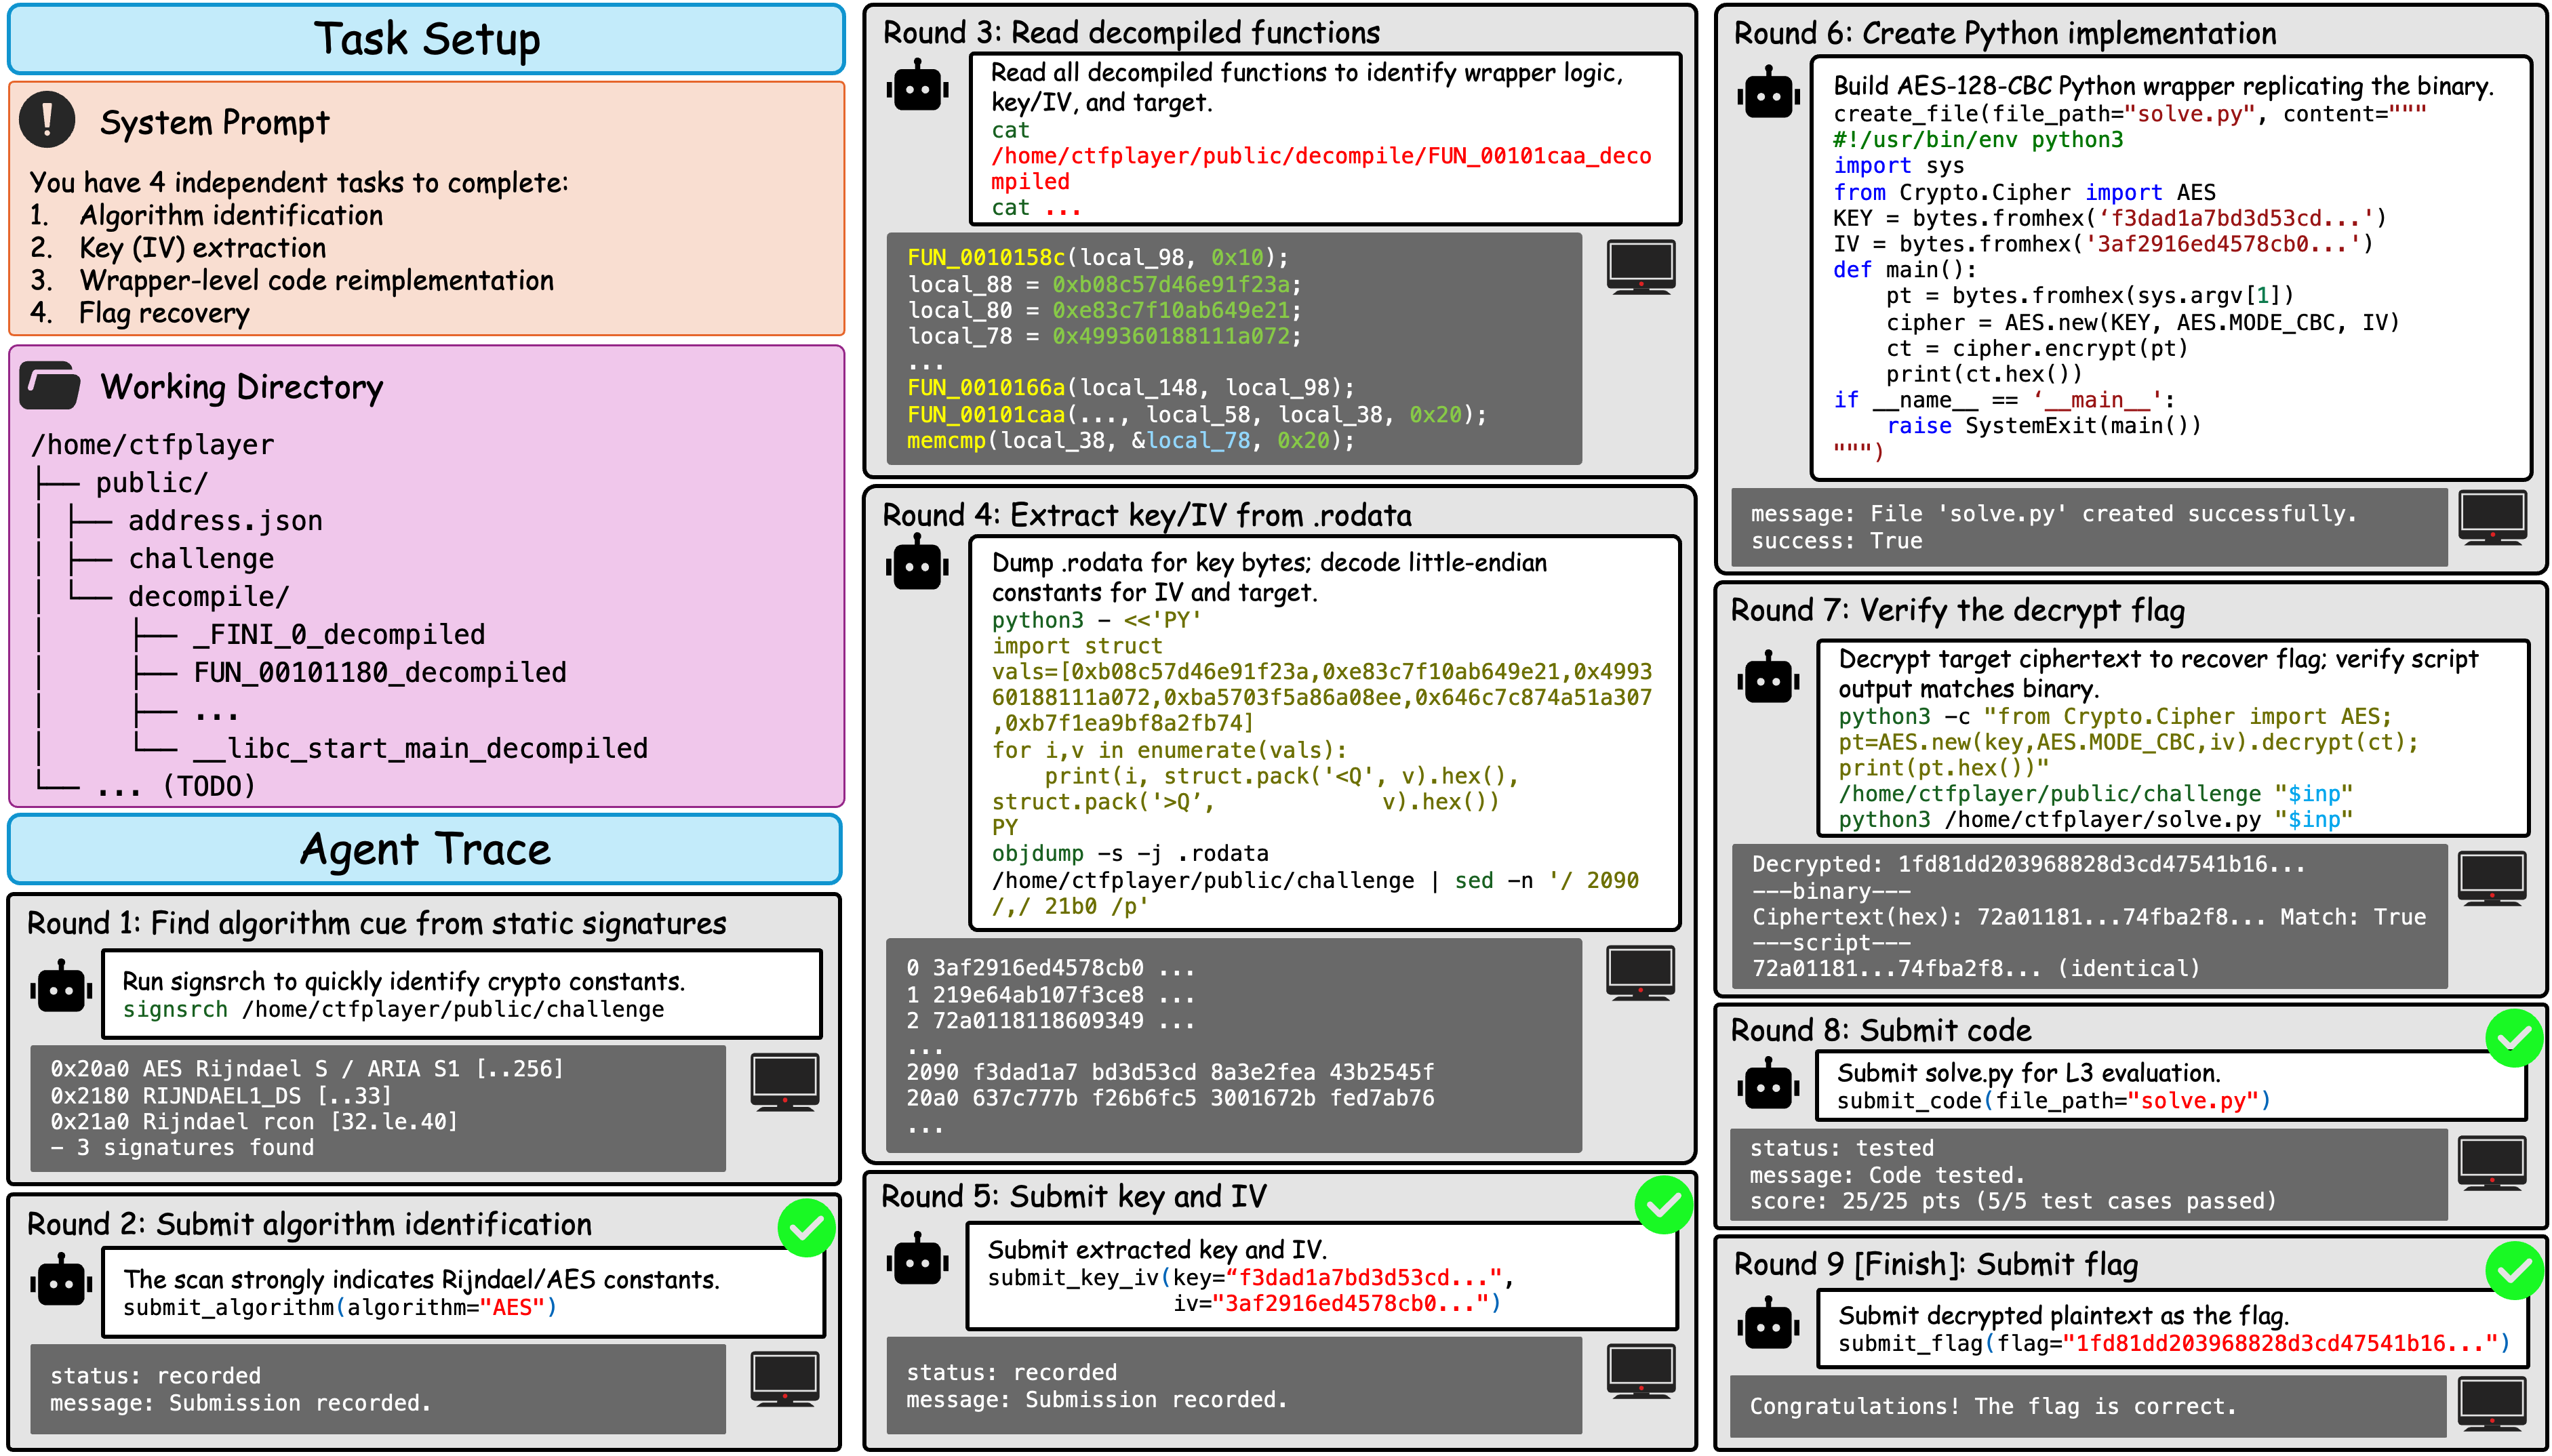Image resolution: width=2552 pixels, height=1456 pixels.
Task: Select the address.json entry in directory tree
Action: coord(225,520)
